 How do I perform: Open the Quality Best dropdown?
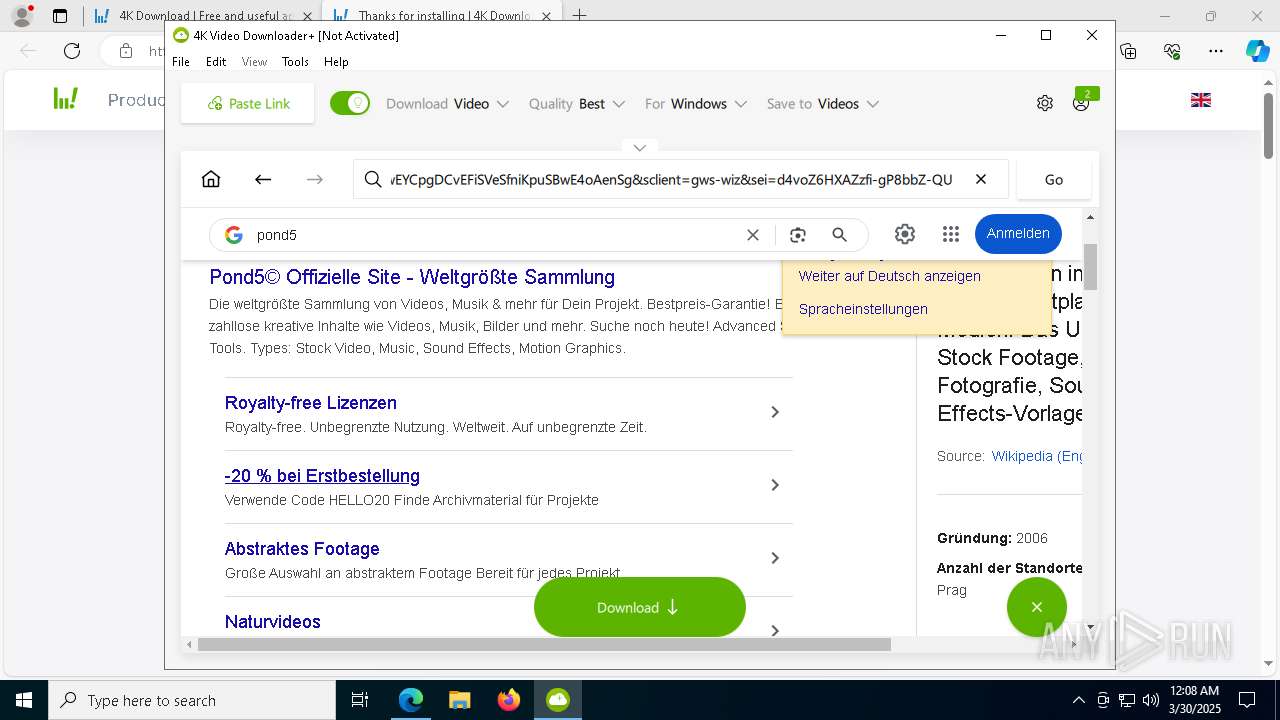[x=577, y=104]
